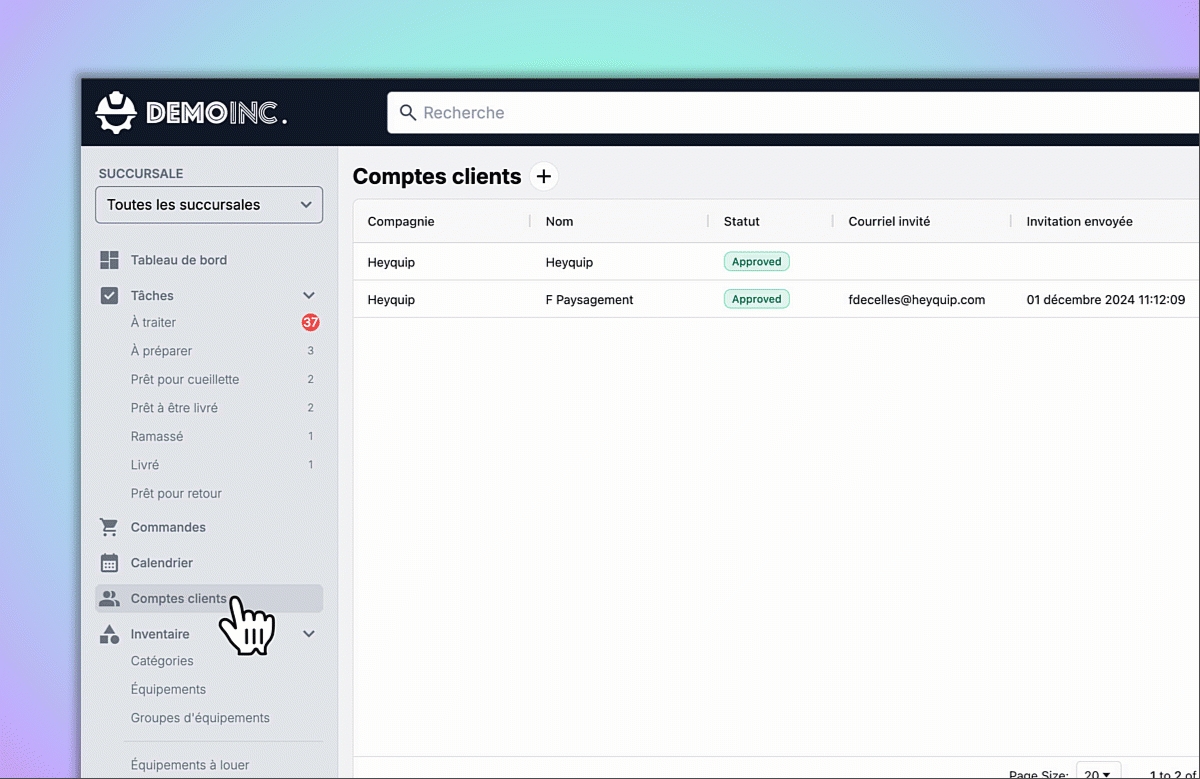Click the Inventaire shapes icon
Image resolution: width=1200 pixels, height=779 pixels.
(x=110, y=634)
